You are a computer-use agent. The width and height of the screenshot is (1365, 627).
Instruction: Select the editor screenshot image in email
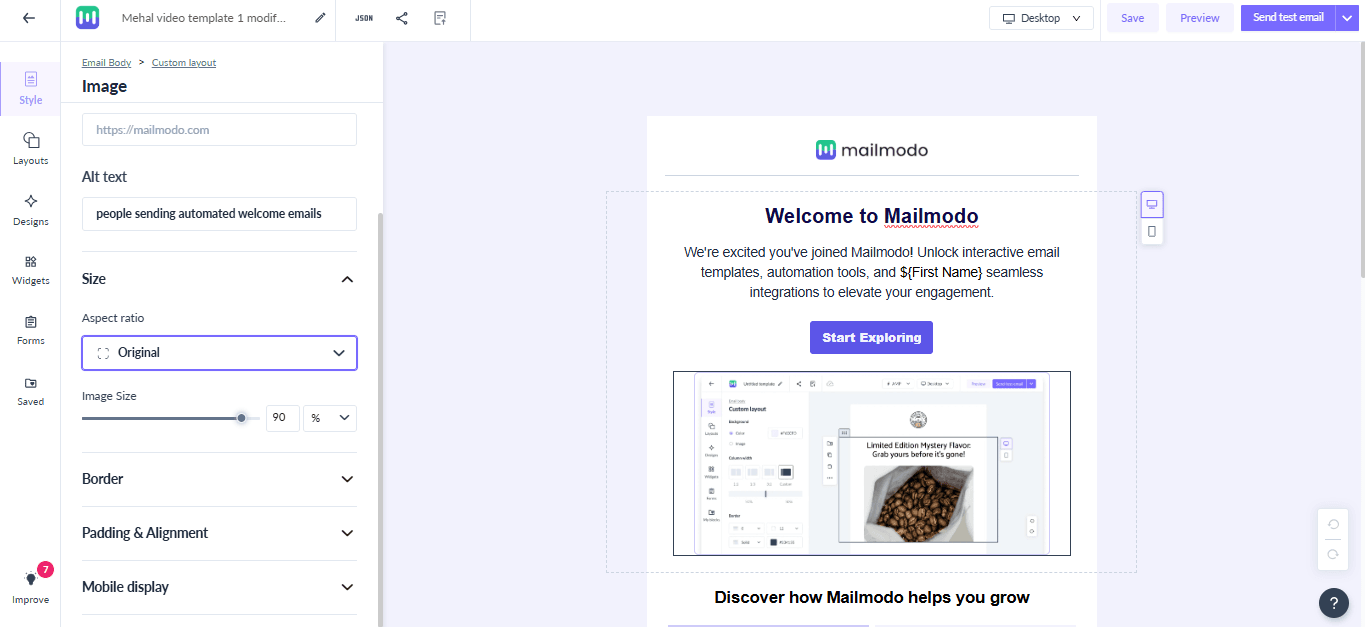872,464
